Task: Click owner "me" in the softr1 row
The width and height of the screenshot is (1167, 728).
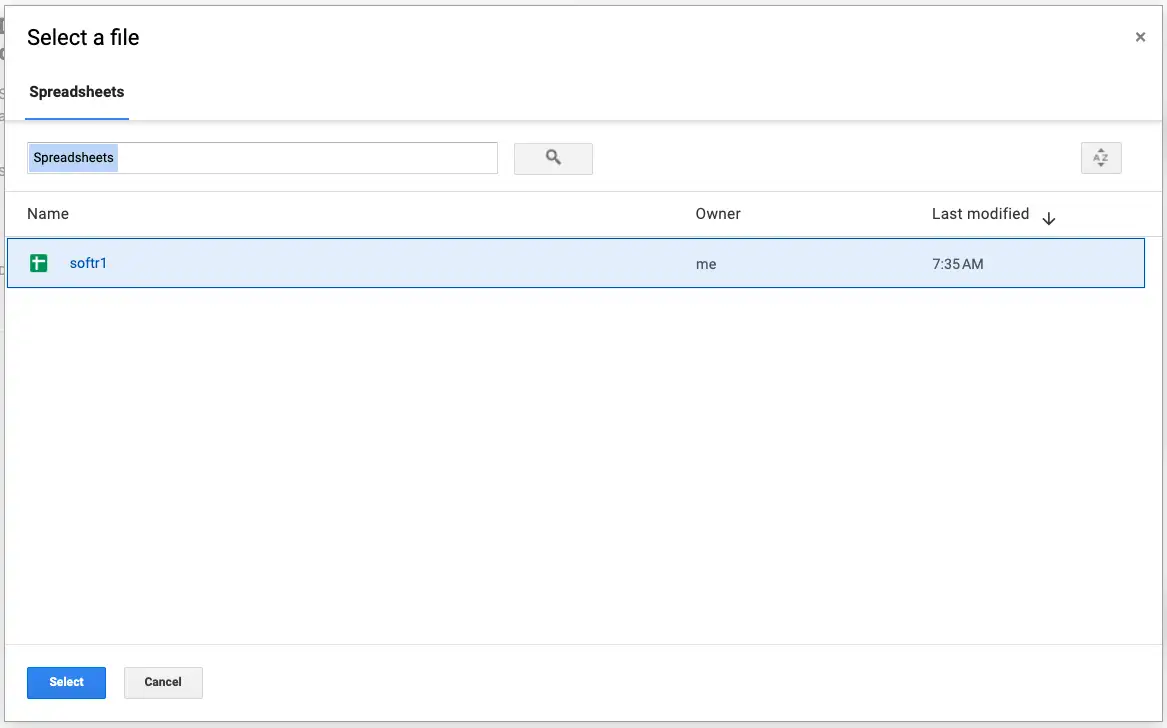Action: pyautogui.click(x=706, y=264)
